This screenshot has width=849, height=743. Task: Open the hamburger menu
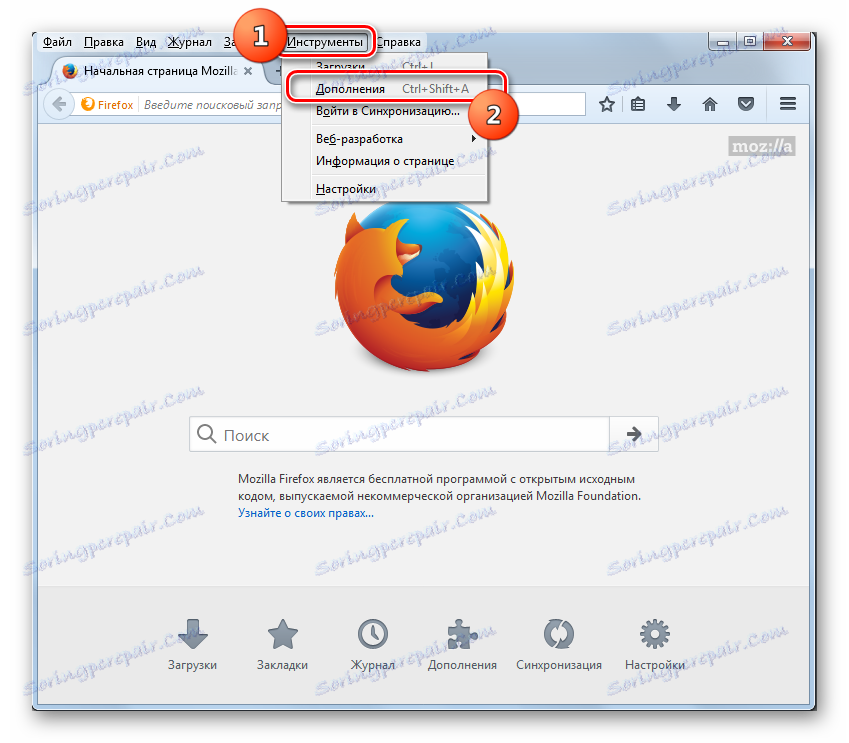(x=788, y=103)
